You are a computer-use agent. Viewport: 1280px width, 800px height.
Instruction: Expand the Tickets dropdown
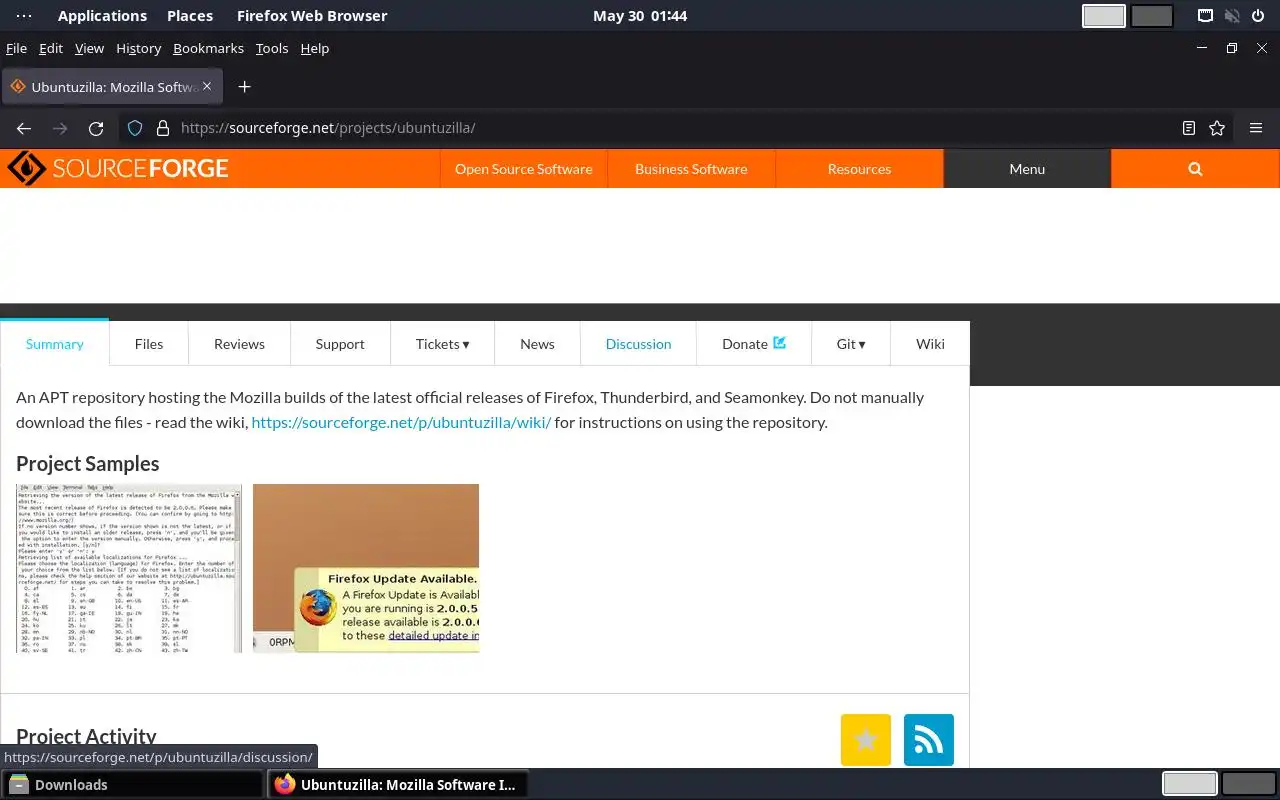442,344
